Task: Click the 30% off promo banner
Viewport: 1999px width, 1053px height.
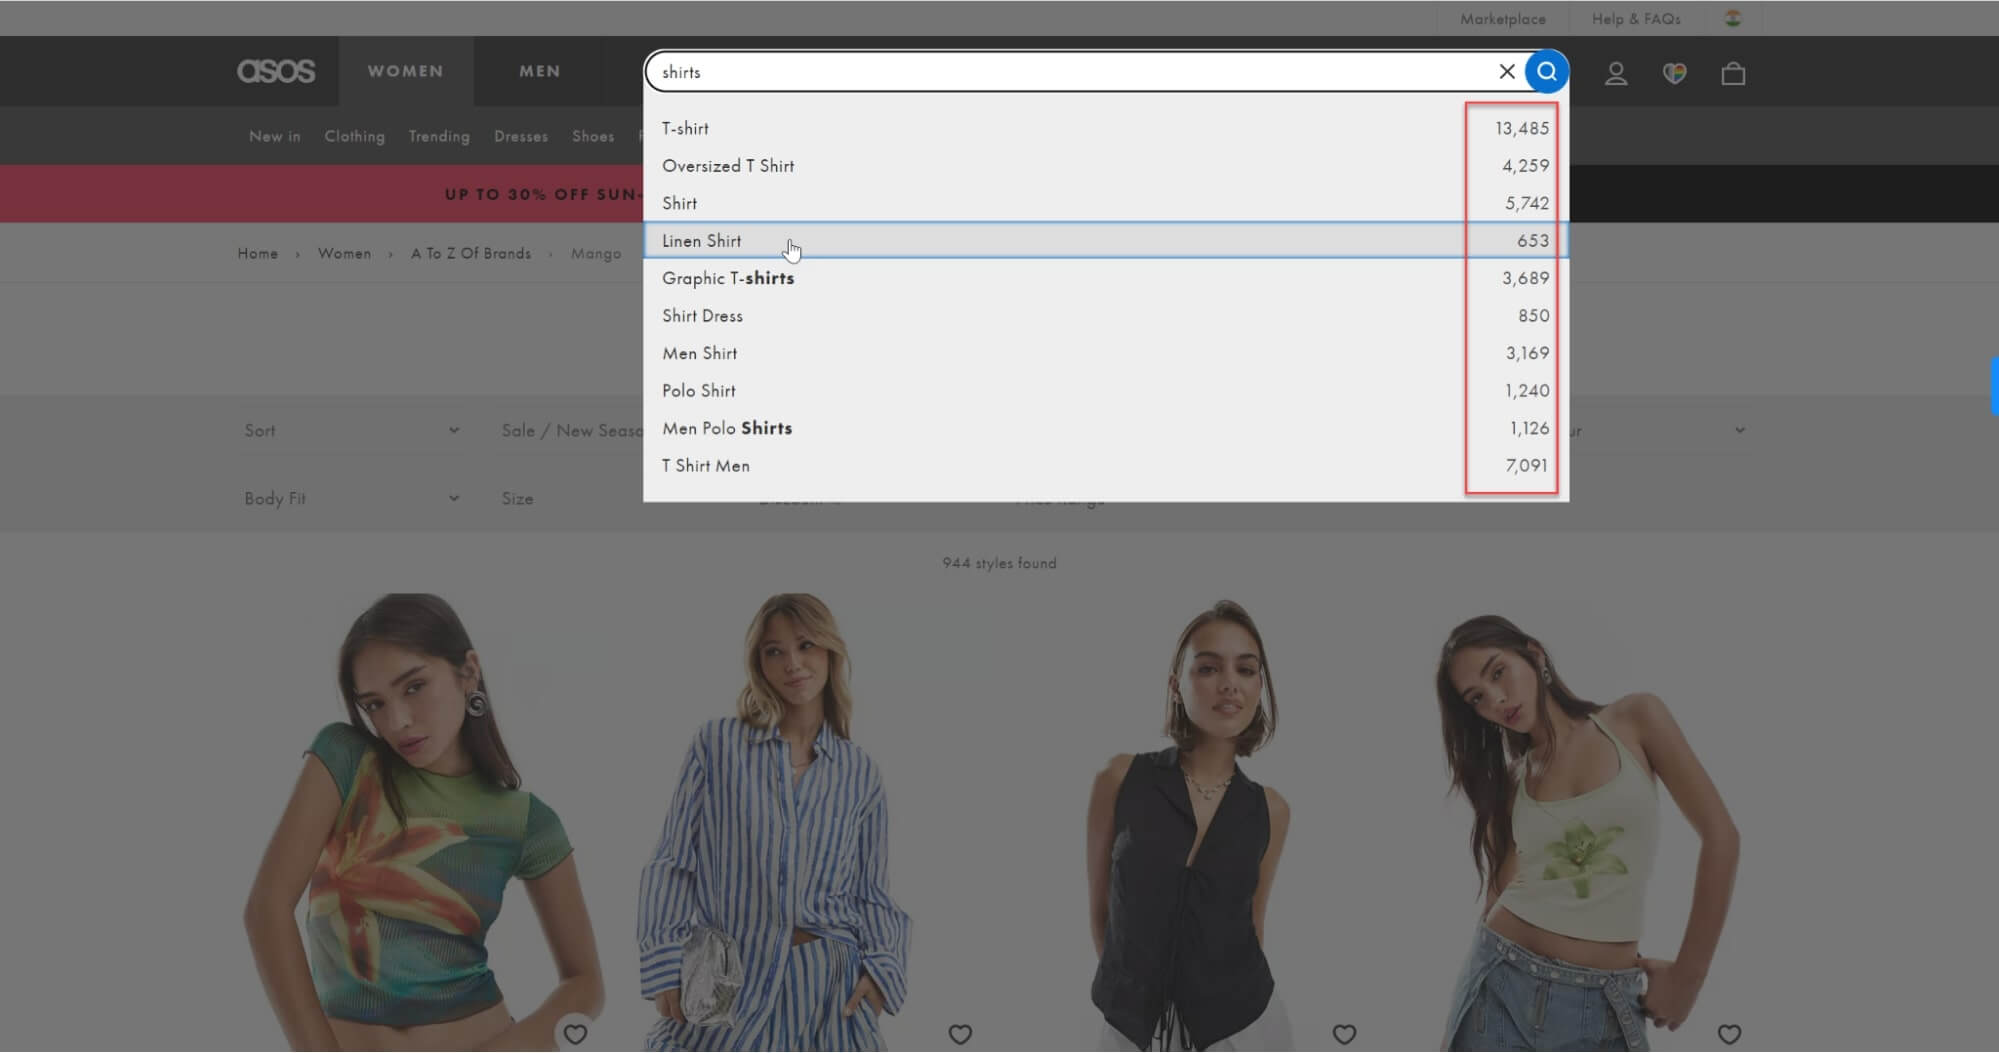Action: 540,193
